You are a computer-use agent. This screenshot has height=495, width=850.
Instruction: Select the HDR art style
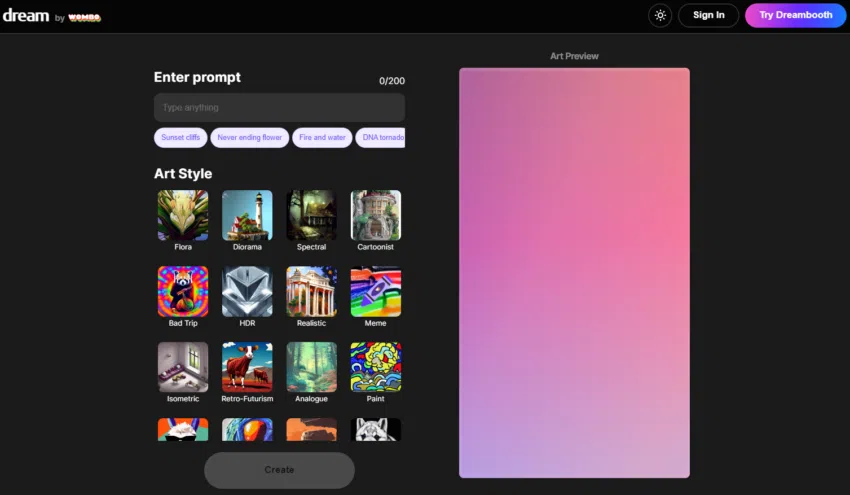click(247, 291)
